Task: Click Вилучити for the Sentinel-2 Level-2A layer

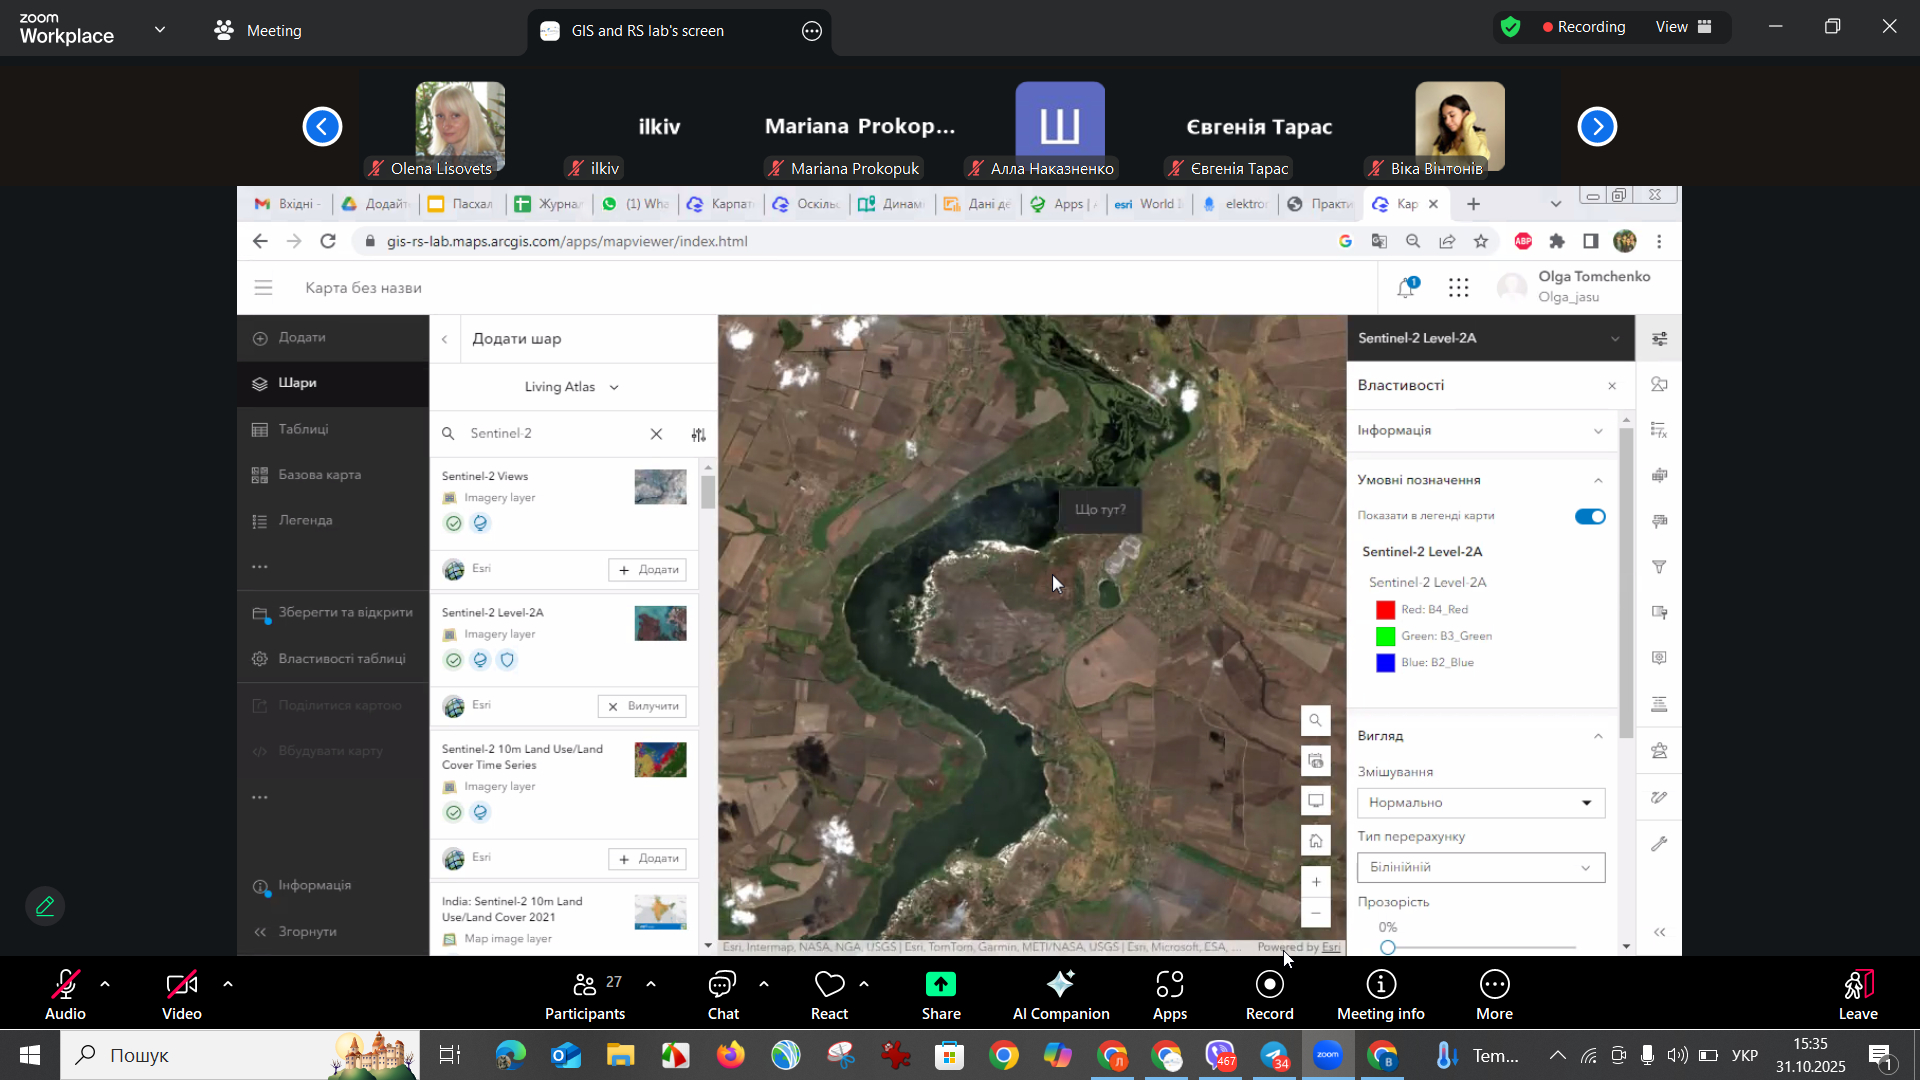Action: click(642, 706)
